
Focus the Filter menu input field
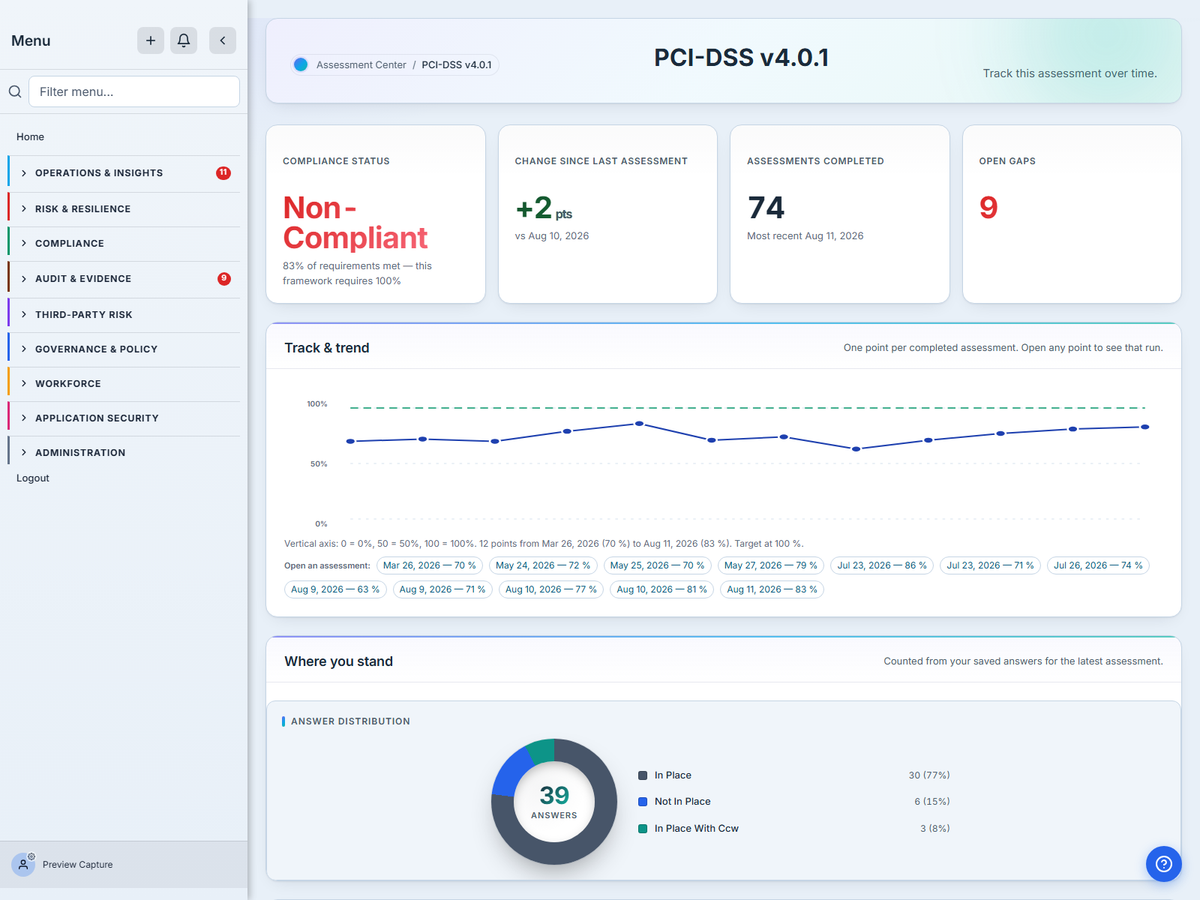pos(134,92)
